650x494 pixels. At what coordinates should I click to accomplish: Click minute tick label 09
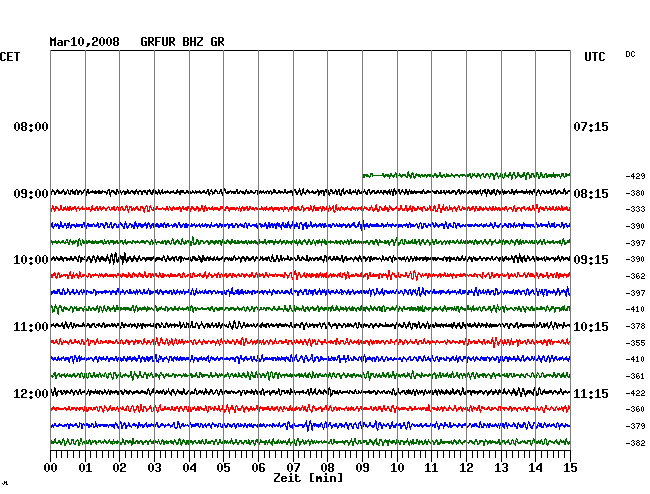point(362,468)
